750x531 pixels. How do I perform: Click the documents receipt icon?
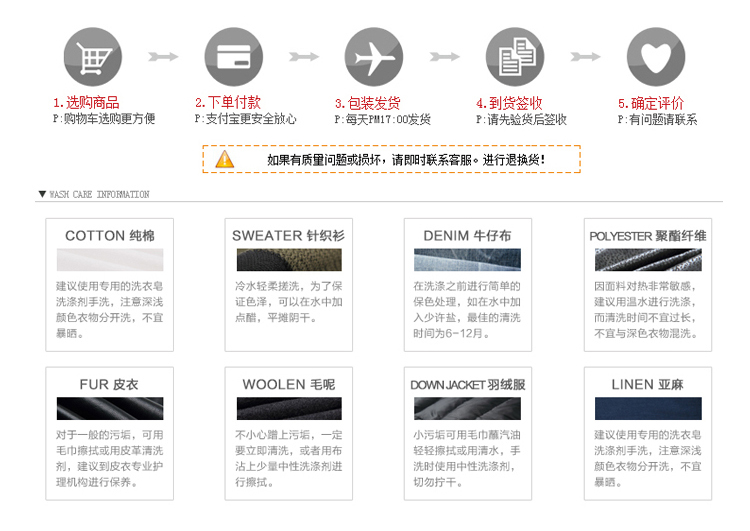[515, 57]
